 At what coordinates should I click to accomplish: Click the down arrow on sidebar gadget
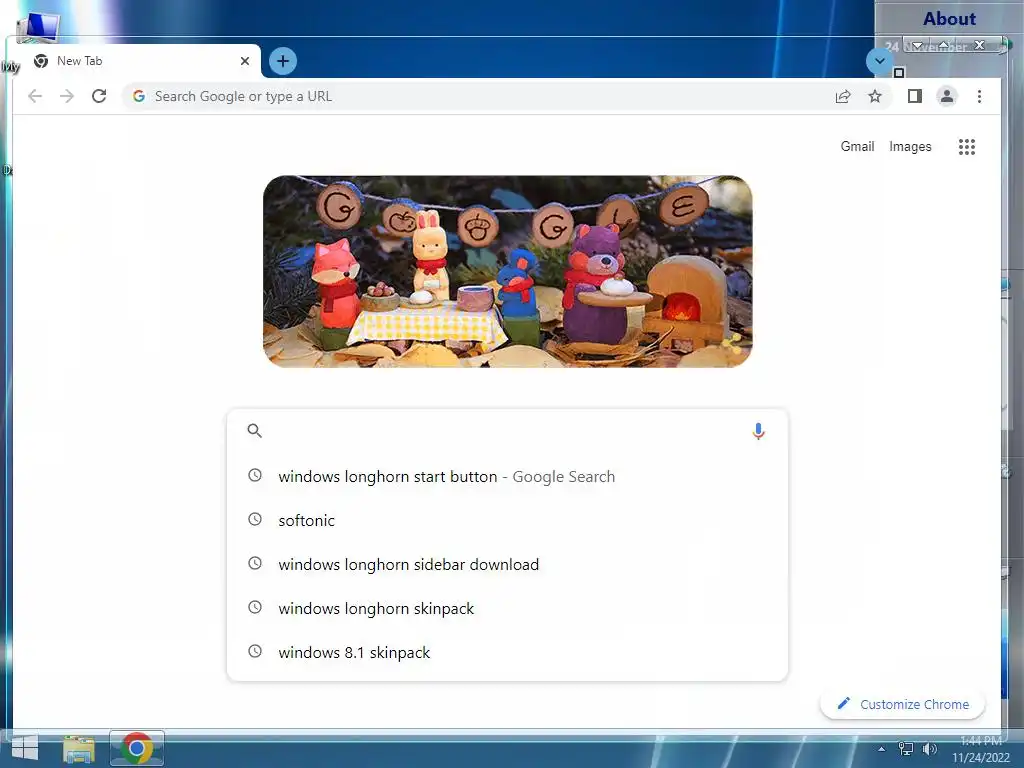point(917,46)
